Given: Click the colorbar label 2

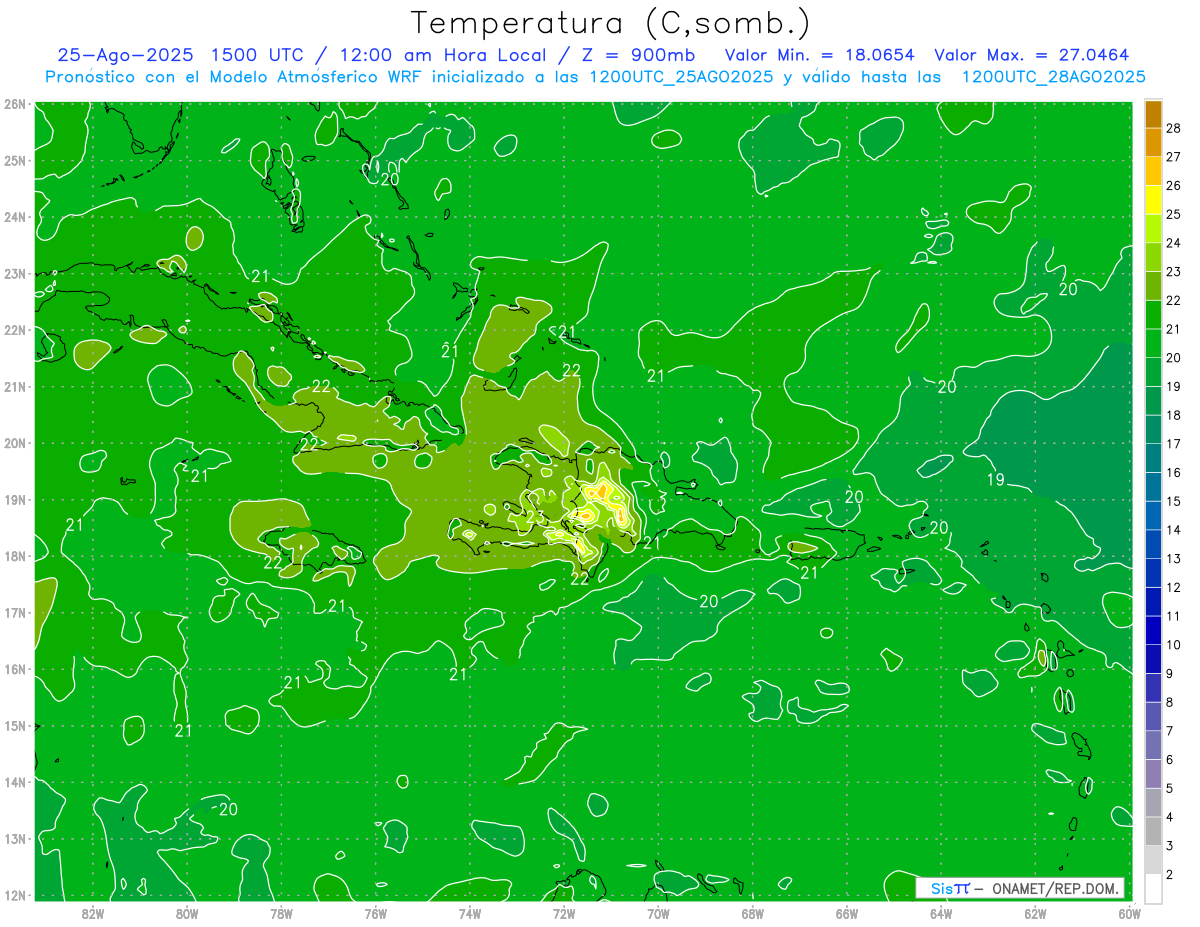Looking at the screenshot, I should (x=1170, y=875).
